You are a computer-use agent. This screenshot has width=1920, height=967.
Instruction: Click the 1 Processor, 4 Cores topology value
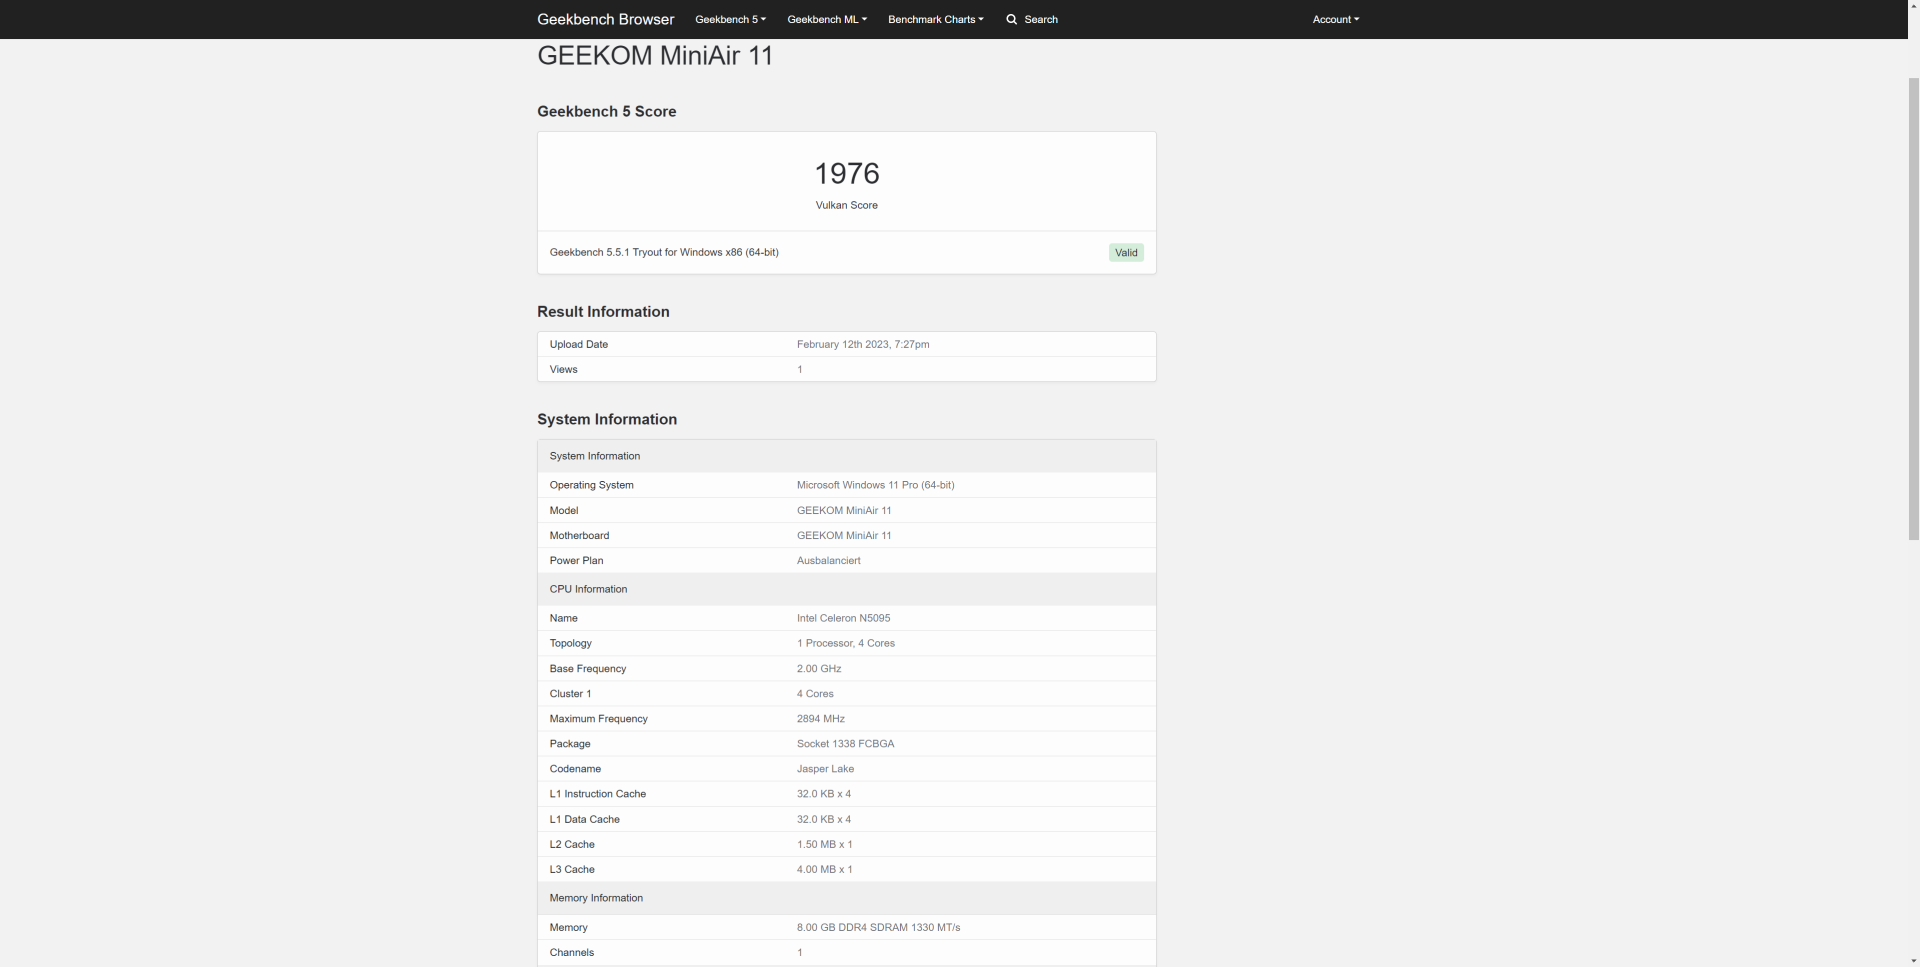click(846, 643)
